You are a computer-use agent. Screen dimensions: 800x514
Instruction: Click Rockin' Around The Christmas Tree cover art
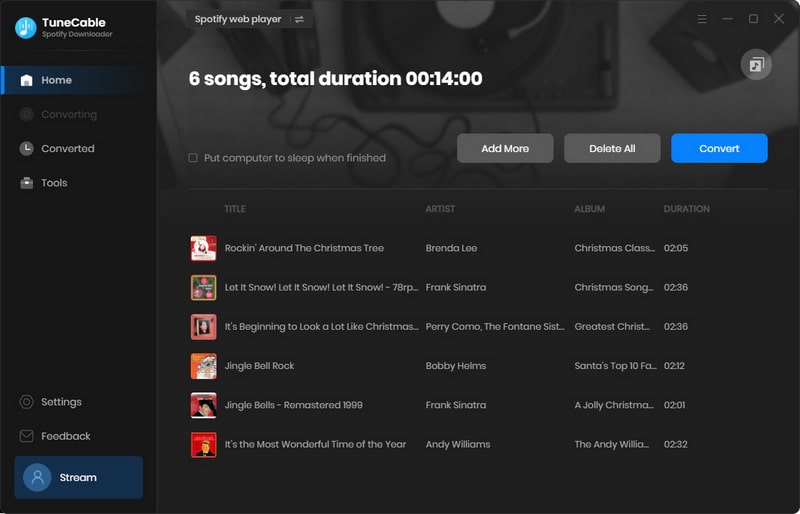pos(203,248)
